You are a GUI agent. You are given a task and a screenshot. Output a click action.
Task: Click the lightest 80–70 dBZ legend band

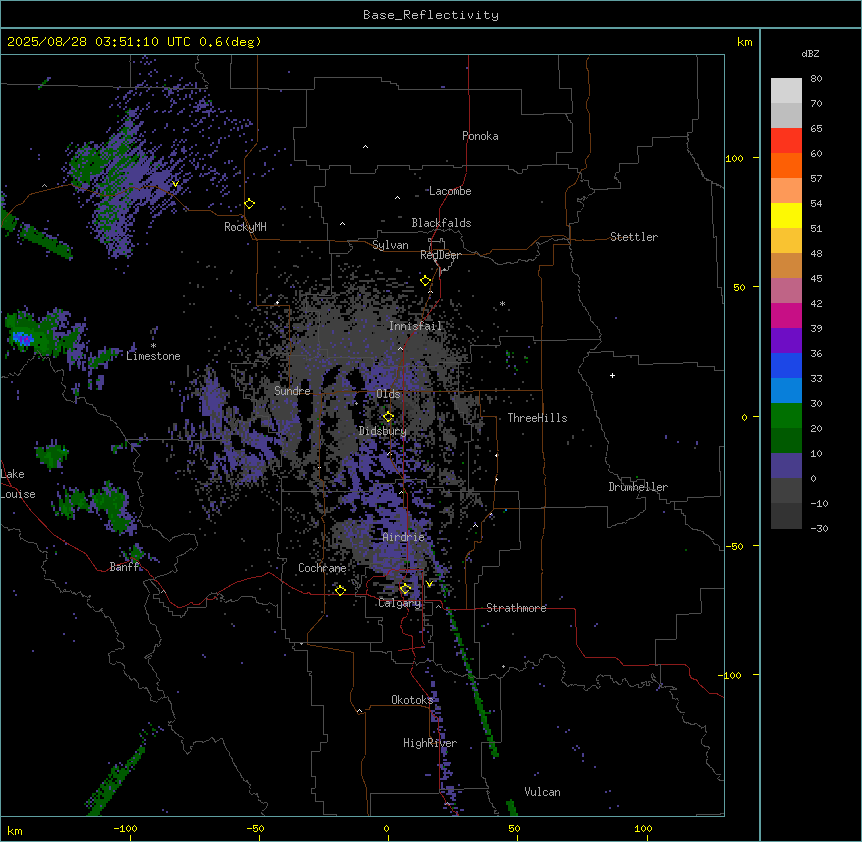tap(786, 91)
